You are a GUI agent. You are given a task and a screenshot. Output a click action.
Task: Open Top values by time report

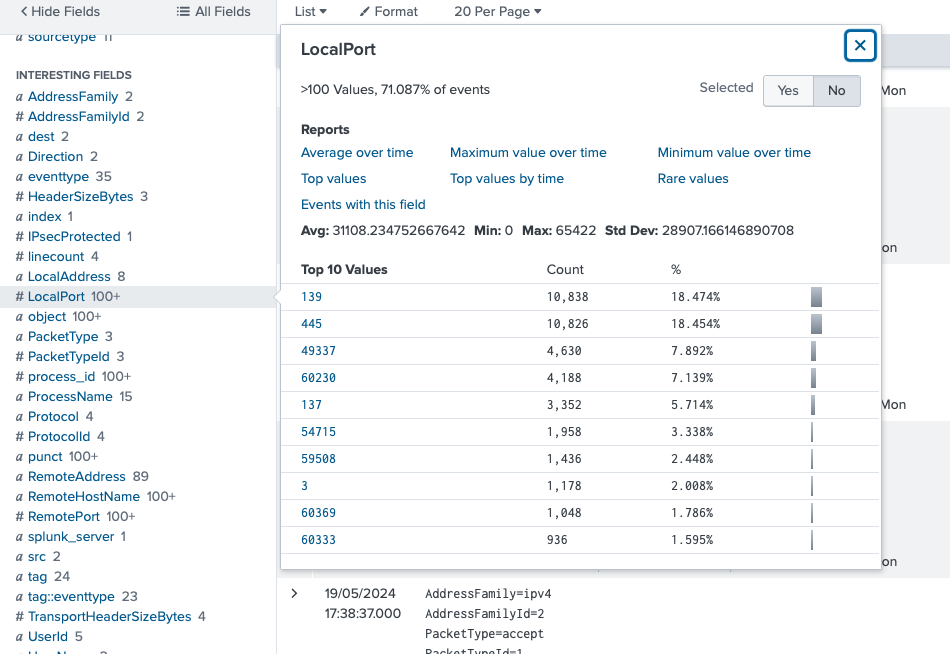coord(507,179)
